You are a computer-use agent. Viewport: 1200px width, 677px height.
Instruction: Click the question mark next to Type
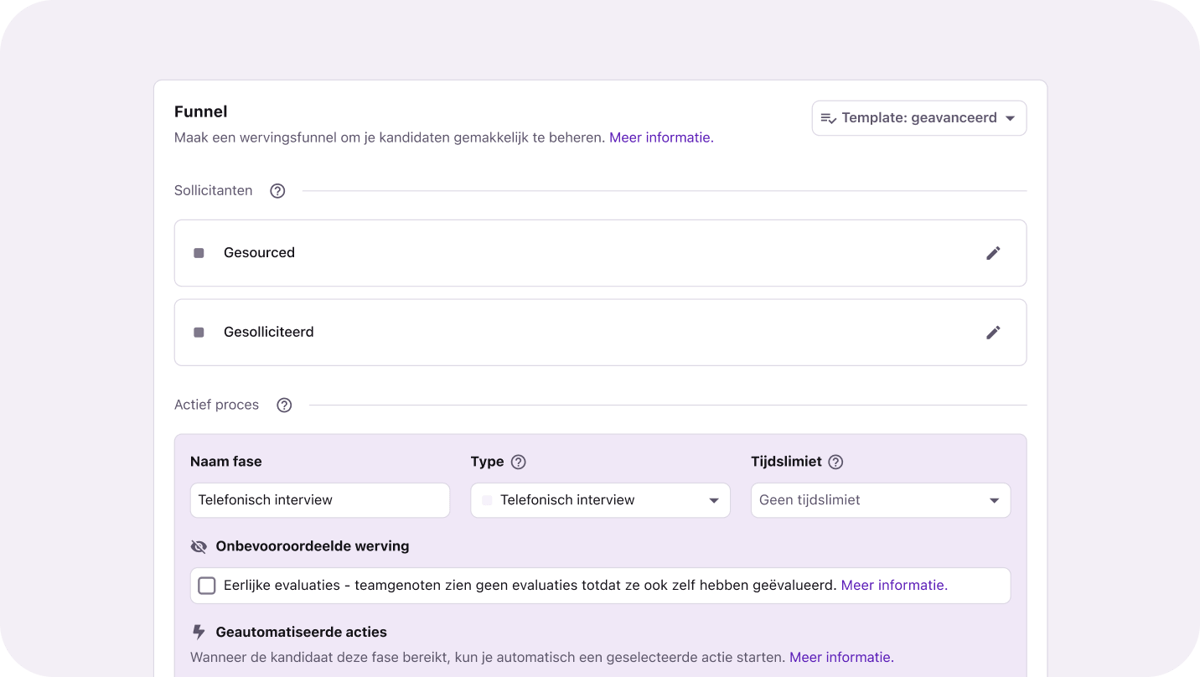(518, 462)
